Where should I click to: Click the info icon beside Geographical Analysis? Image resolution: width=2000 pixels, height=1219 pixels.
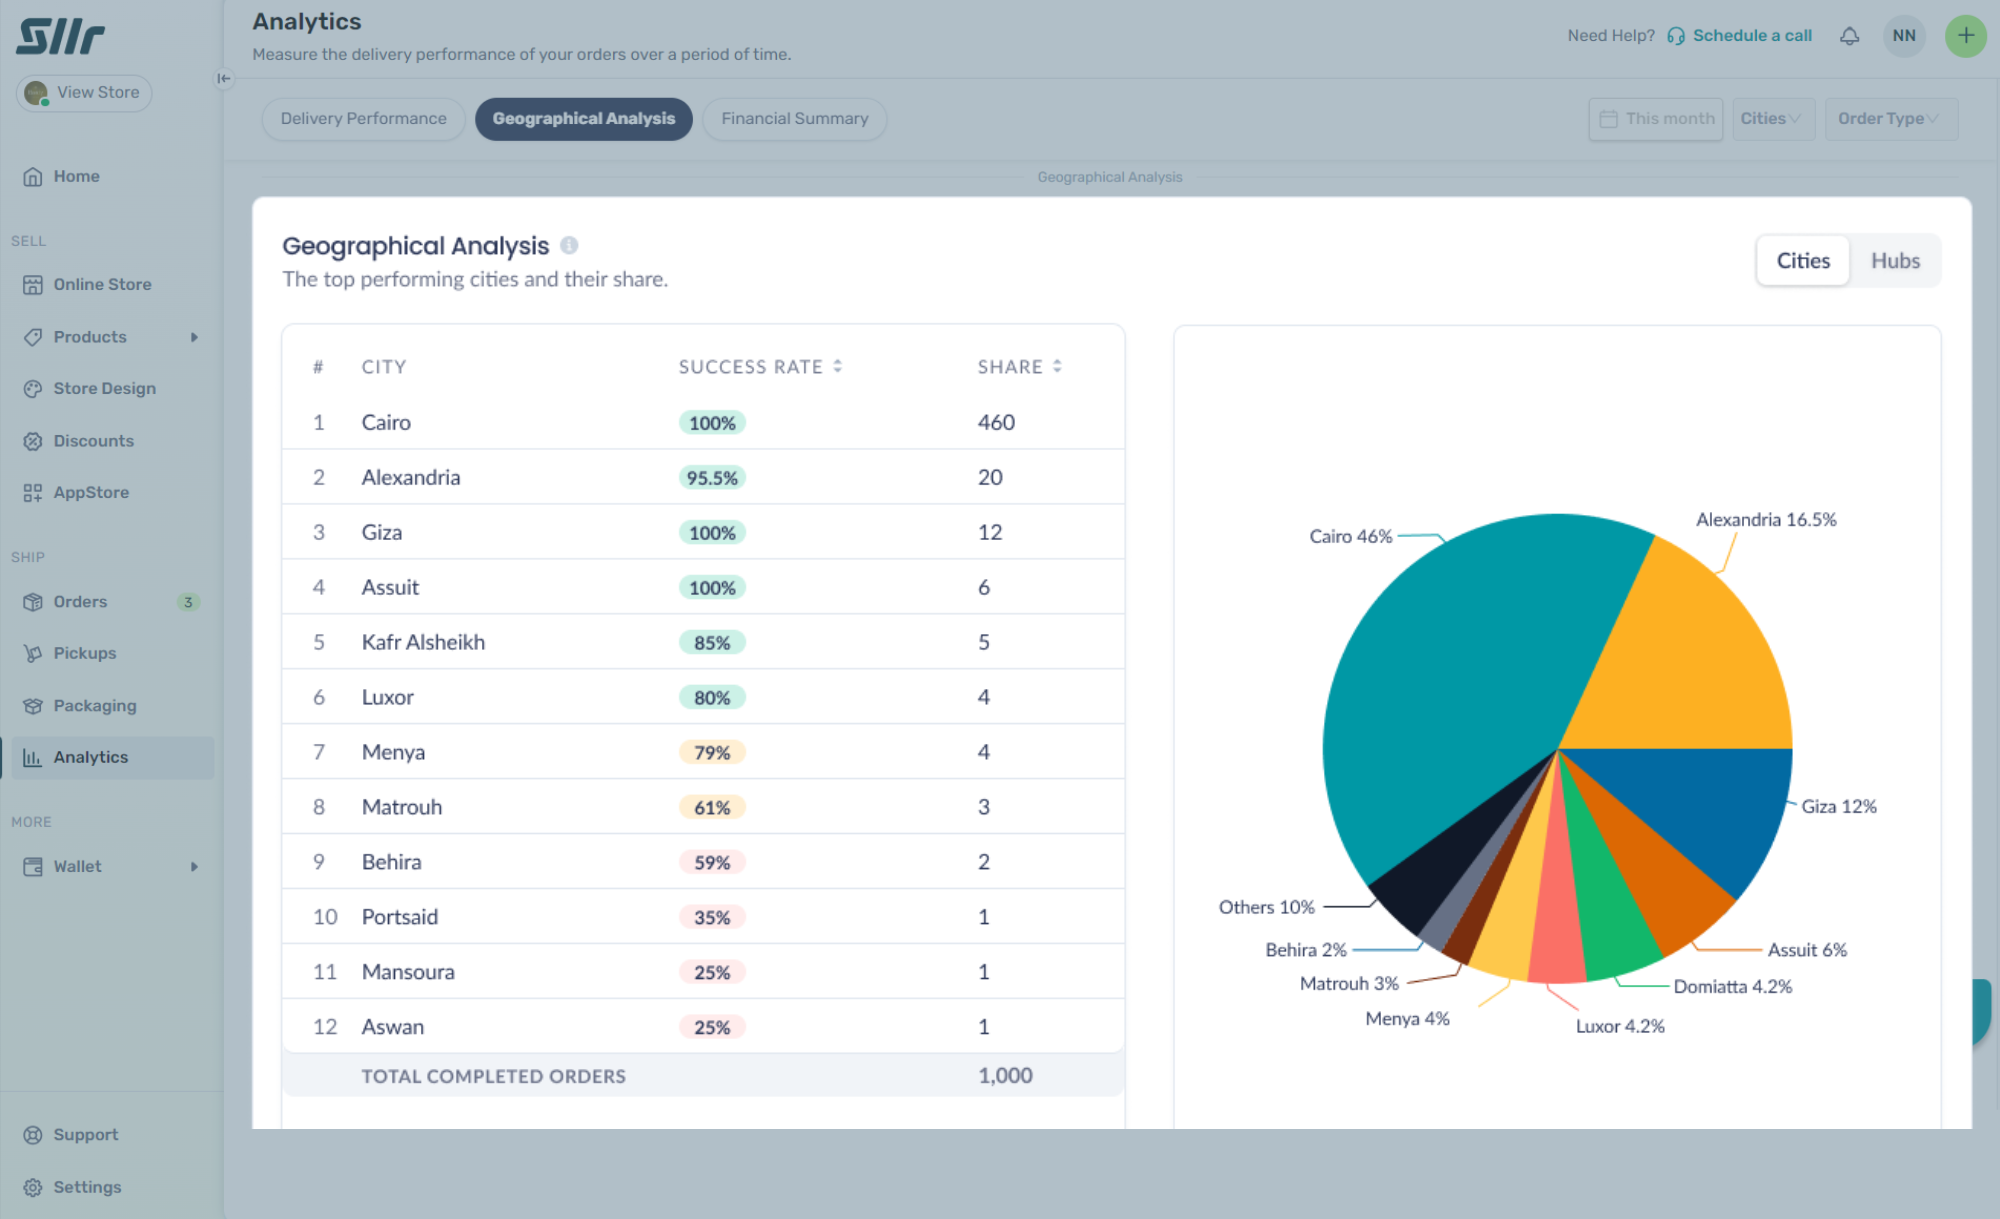pos(569,245)
